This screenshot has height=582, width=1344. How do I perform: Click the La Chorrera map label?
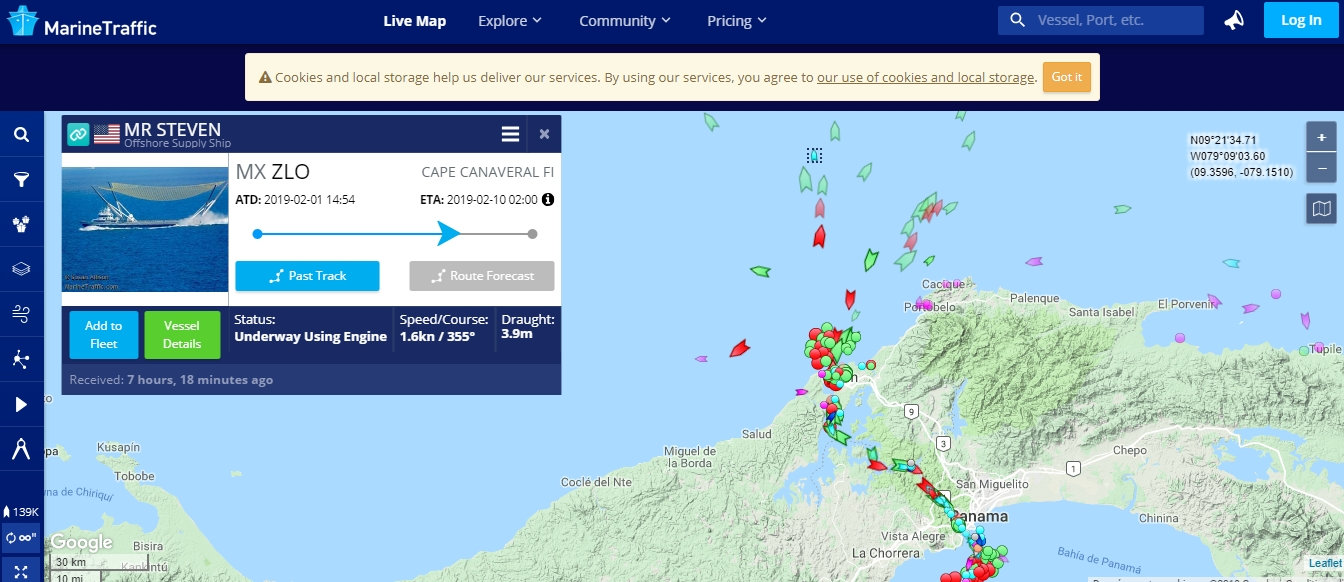[885, 552]
